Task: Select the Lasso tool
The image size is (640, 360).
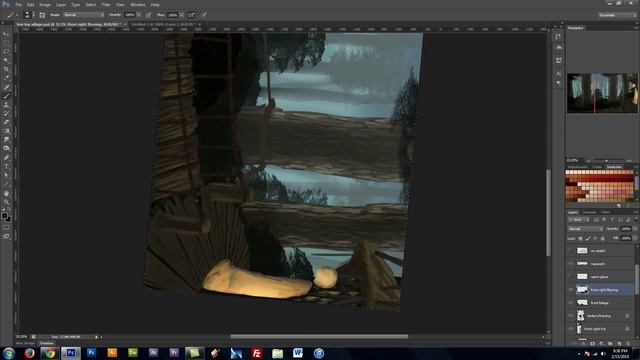Action: pos(6,52)
